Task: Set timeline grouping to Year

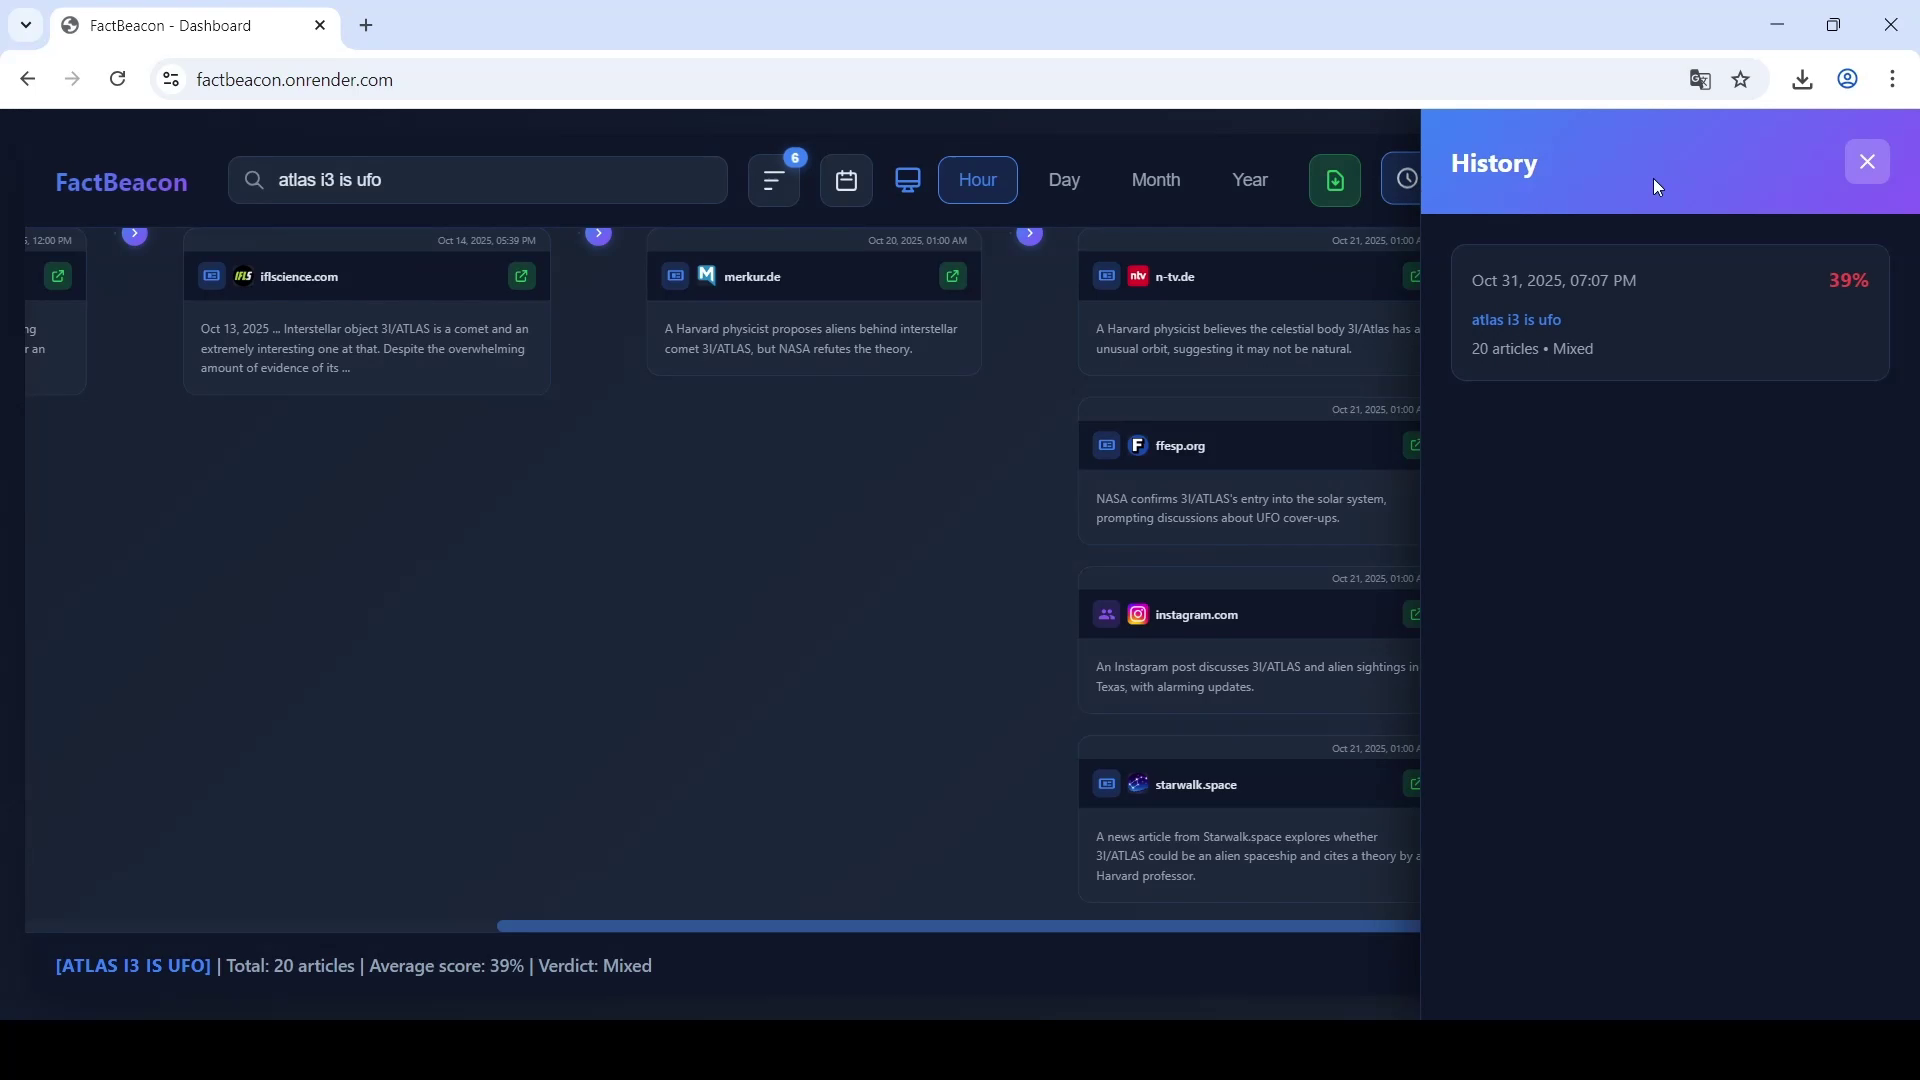Action: (x=1249, y=180)
